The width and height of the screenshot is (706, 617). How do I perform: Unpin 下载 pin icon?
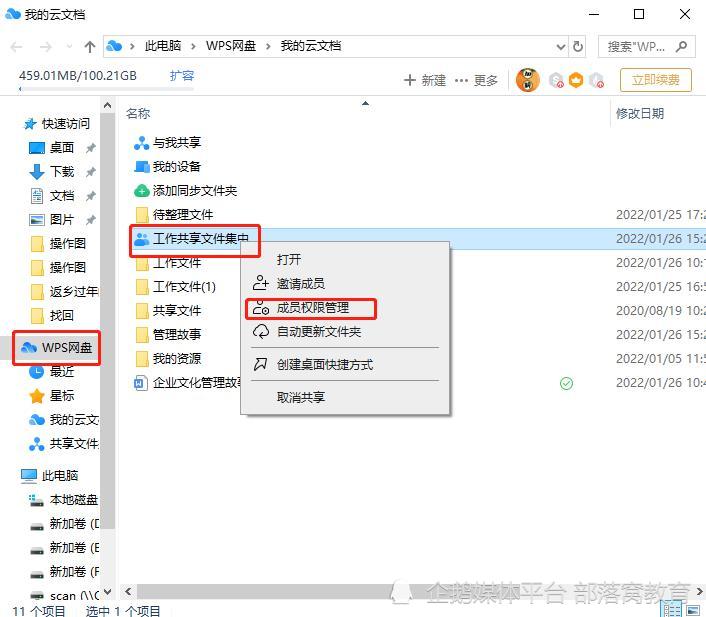(91, 172)
